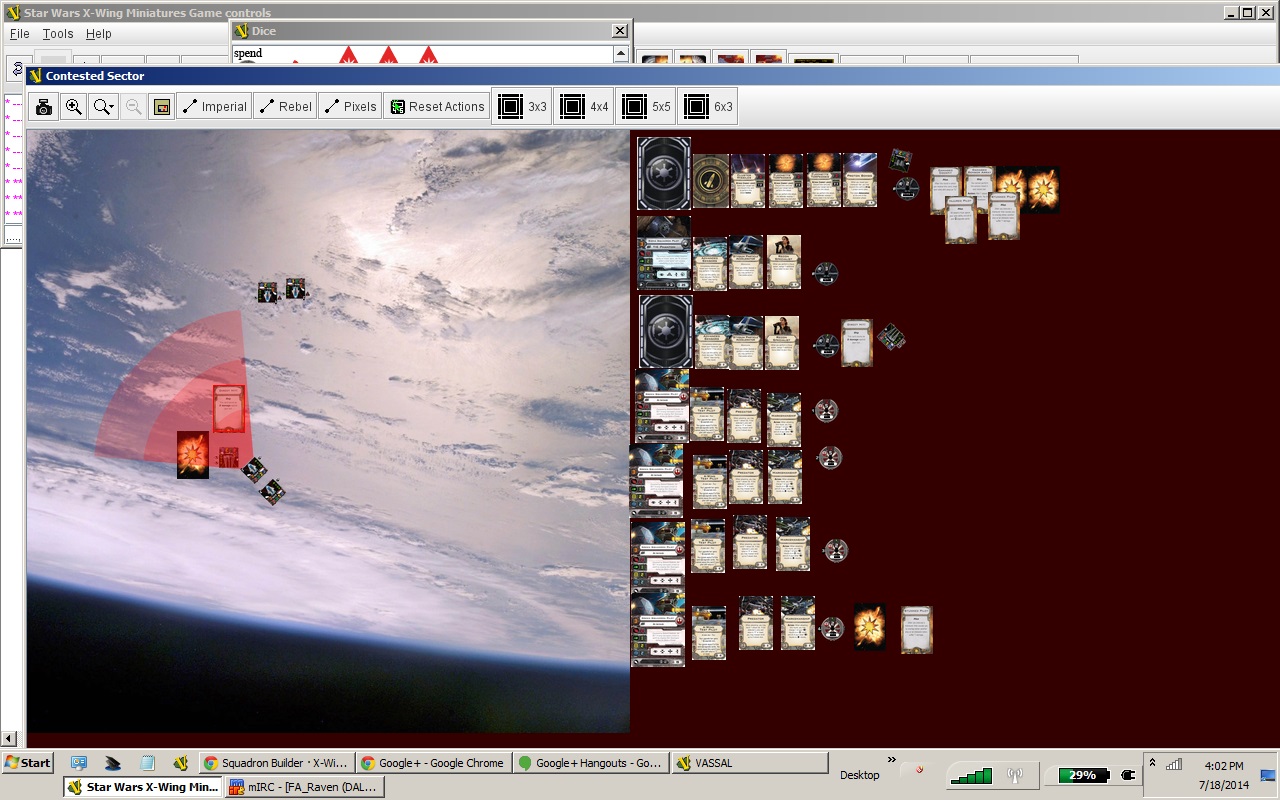Activate the Pixels measuring tool
Screen dimensions: 1280x800
349,107
